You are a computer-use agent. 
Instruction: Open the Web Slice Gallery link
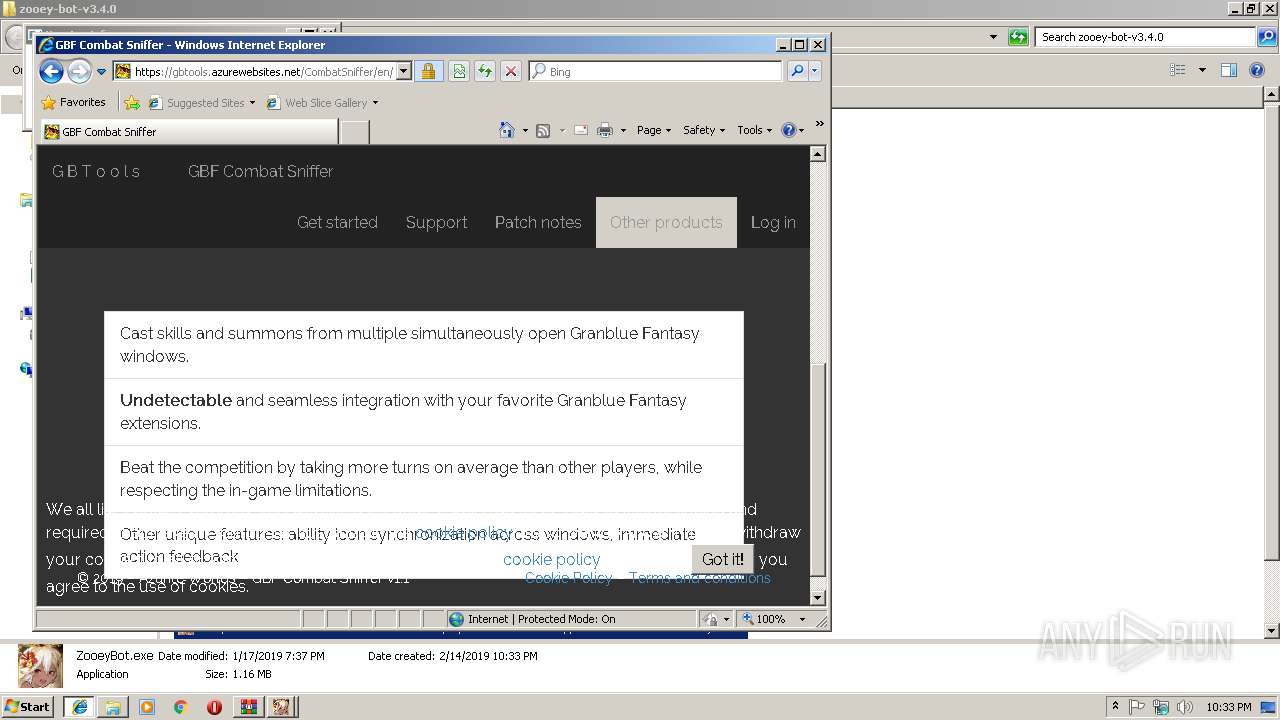pos(322,102)
